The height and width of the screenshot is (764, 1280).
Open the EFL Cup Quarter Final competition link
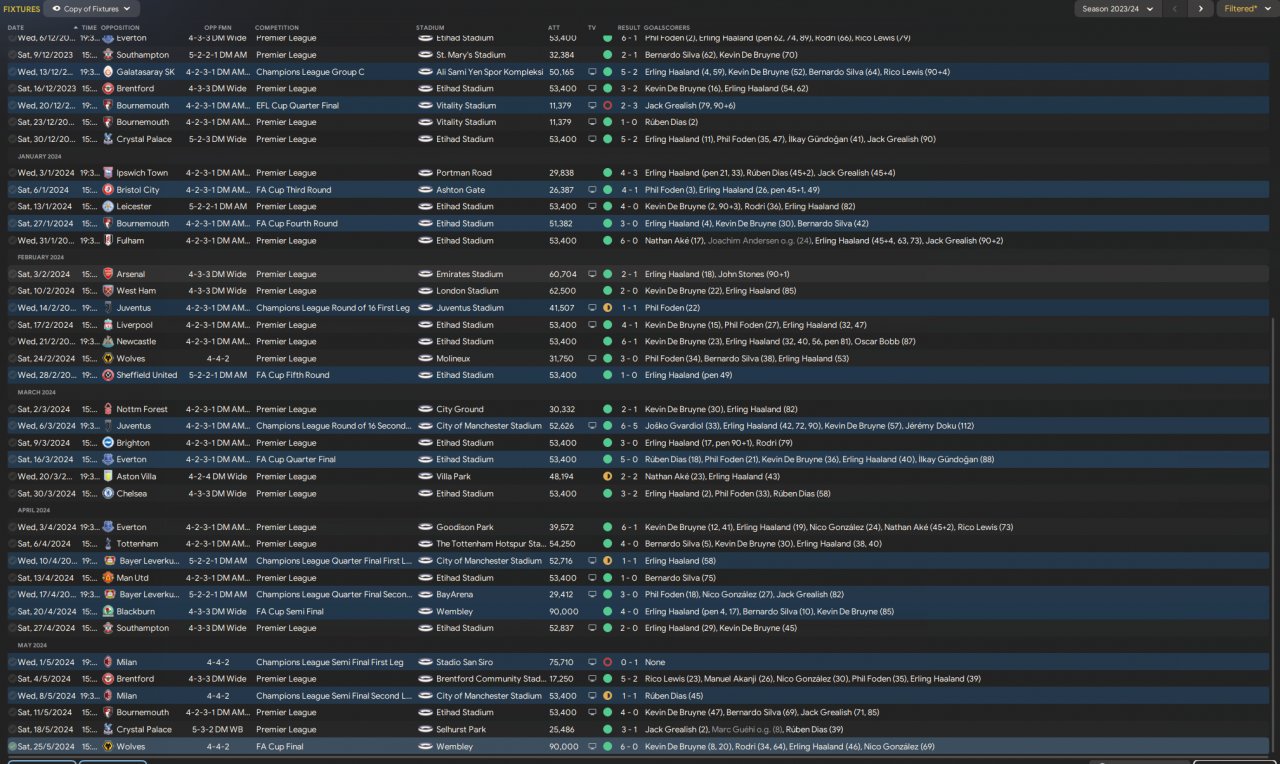click(300, 106)
